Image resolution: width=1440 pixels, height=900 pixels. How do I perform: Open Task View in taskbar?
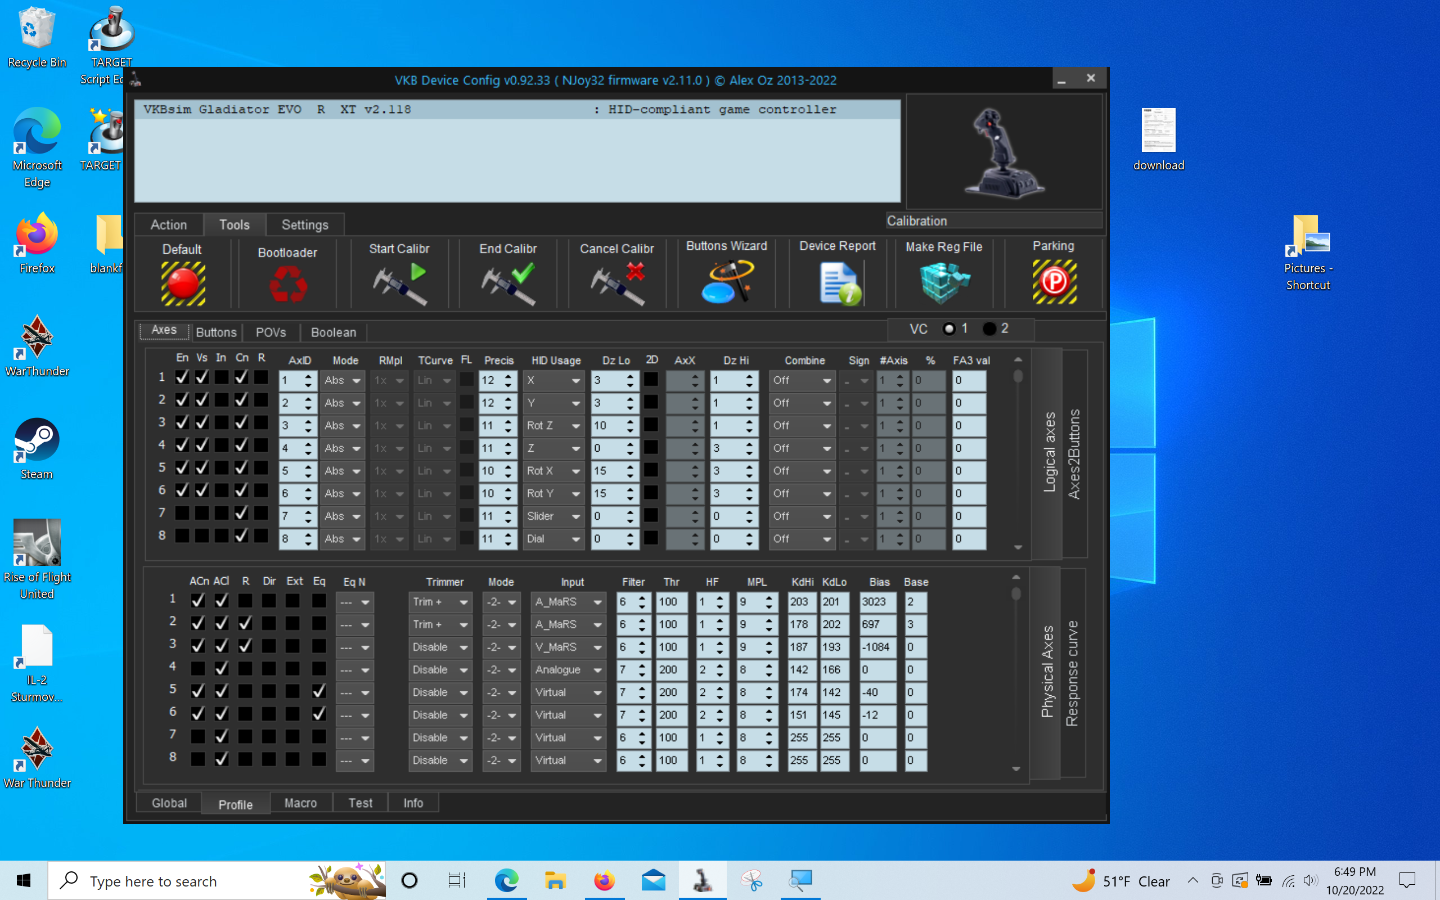(x=457, y=880)
